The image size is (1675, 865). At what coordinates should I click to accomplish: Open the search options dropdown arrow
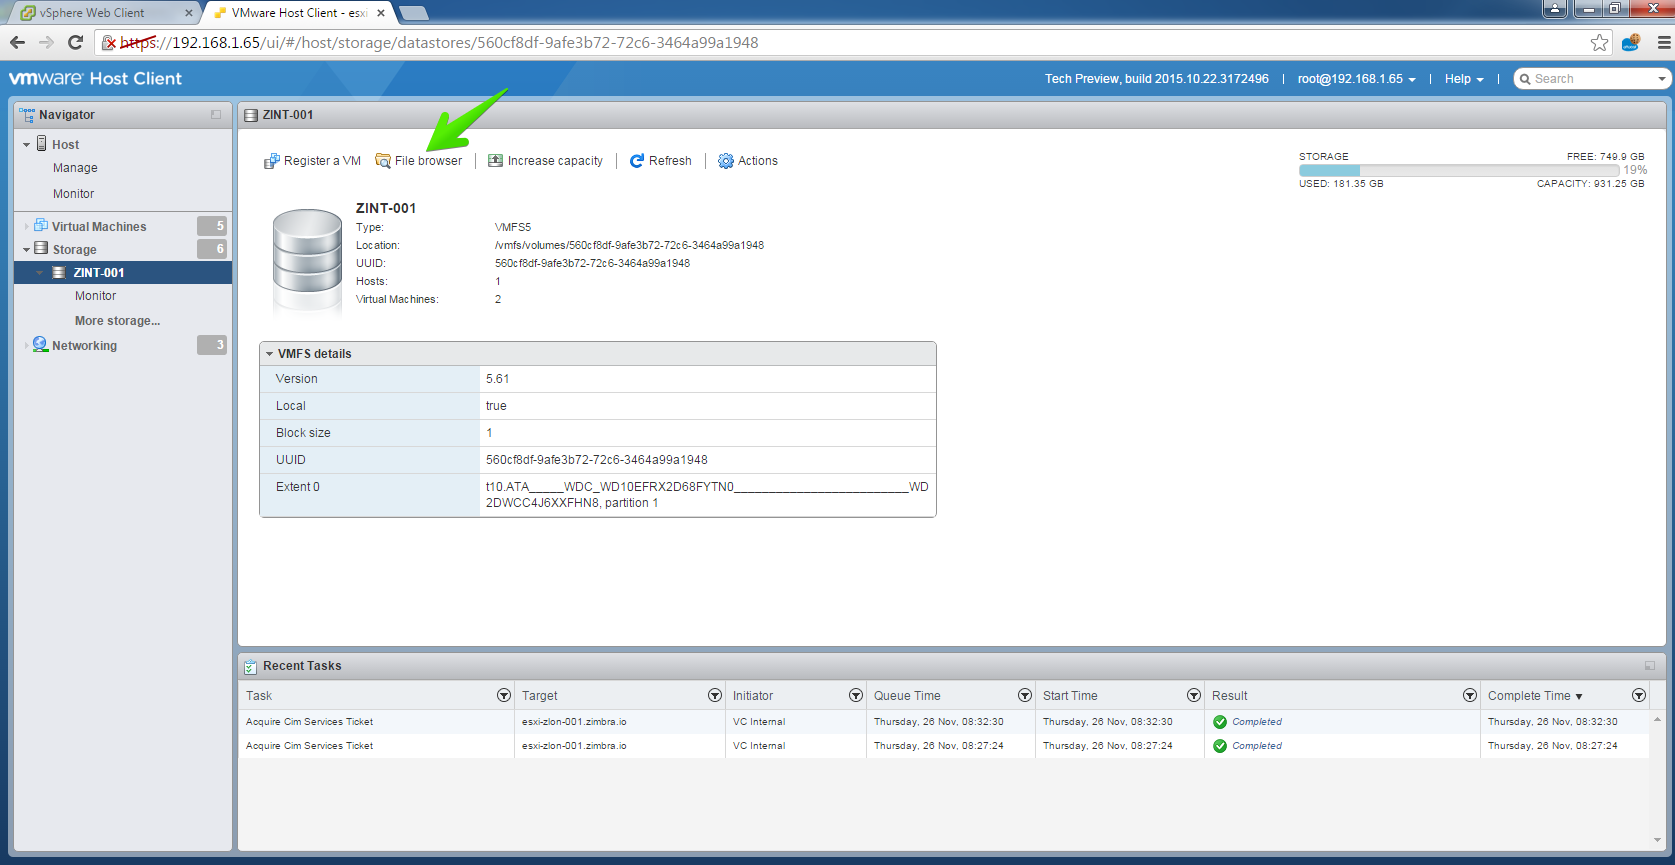coord(1662,79)
